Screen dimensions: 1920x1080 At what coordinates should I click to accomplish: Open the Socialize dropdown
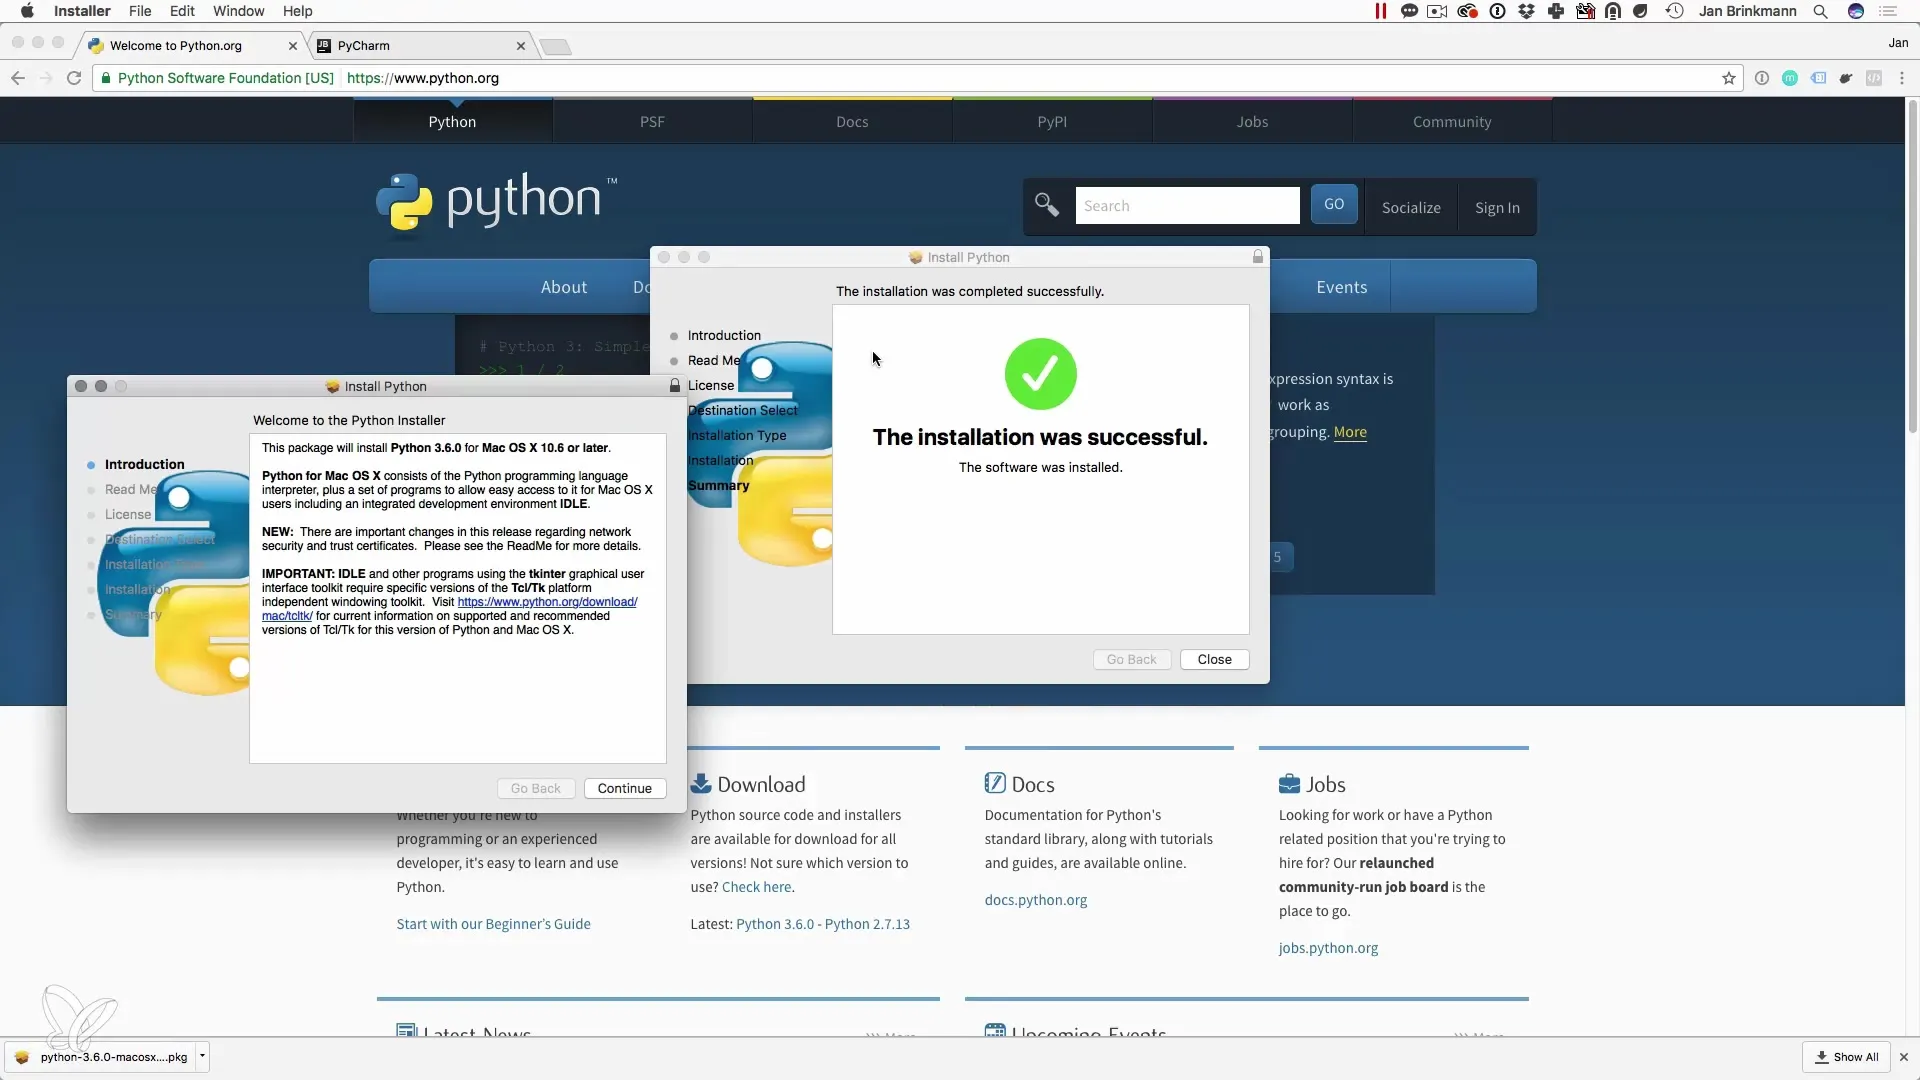point(1411,207)
